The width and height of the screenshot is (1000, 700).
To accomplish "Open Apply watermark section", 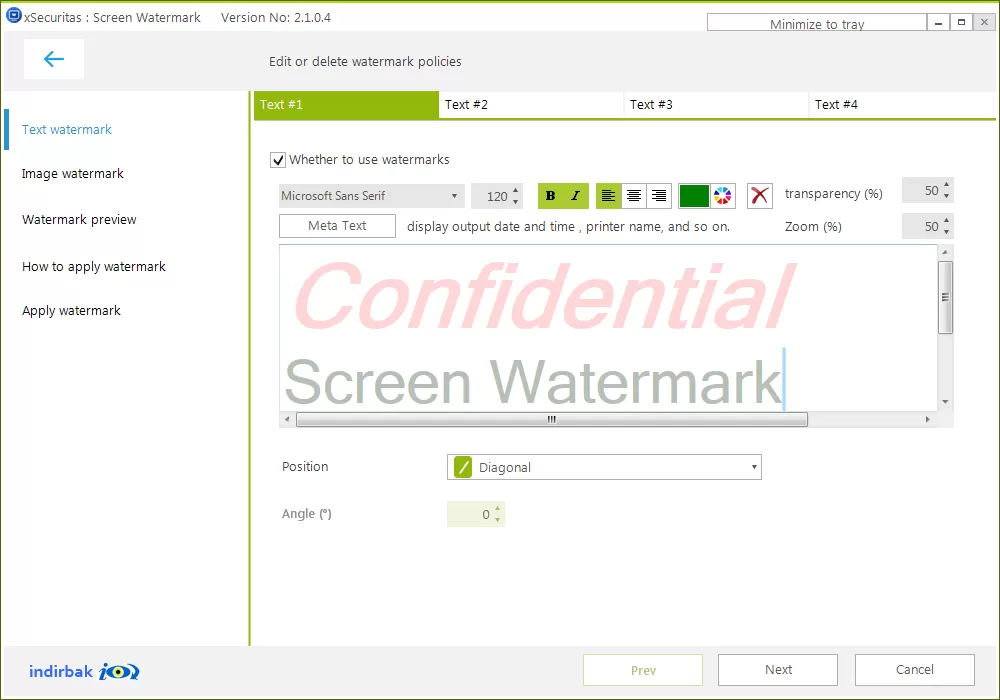I will click(71, 311).
